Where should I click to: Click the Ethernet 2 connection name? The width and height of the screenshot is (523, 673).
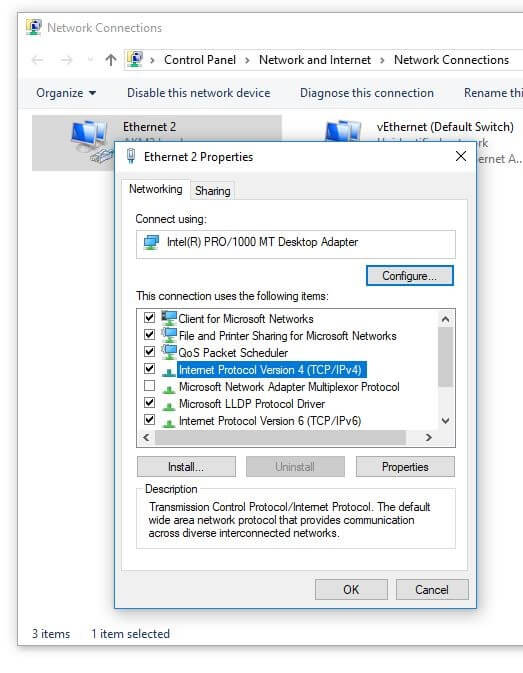click(149, 127)
